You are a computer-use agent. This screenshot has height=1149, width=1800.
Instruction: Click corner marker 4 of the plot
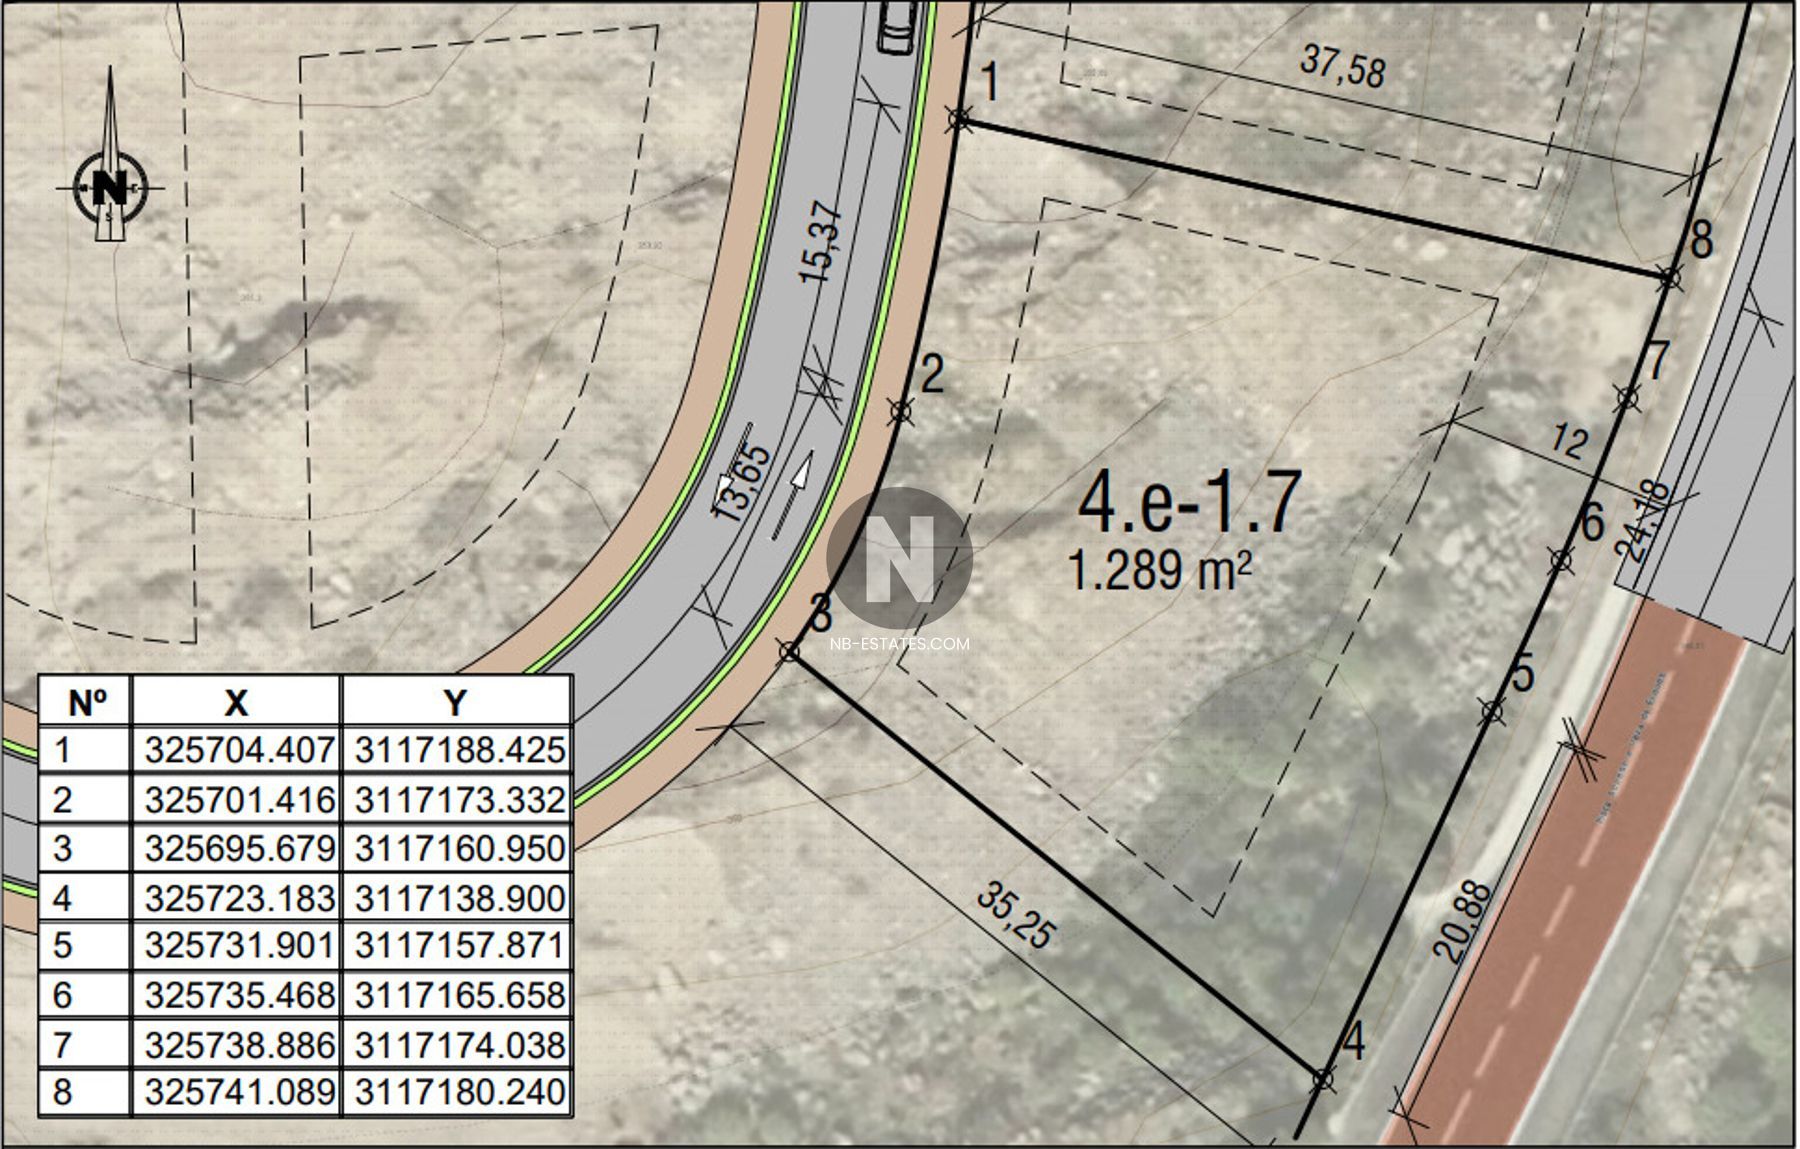1323,1079
